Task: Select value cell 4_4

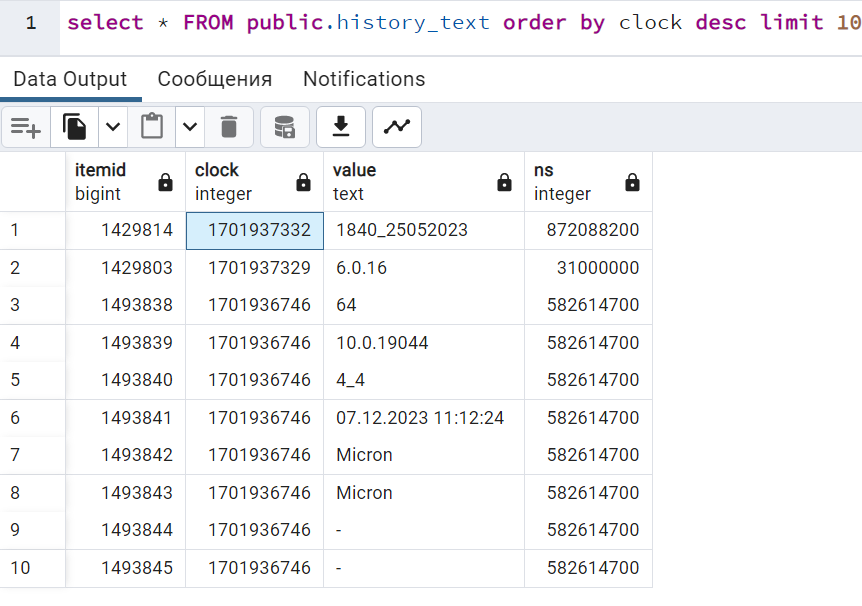Action: (x=424, y=380)
